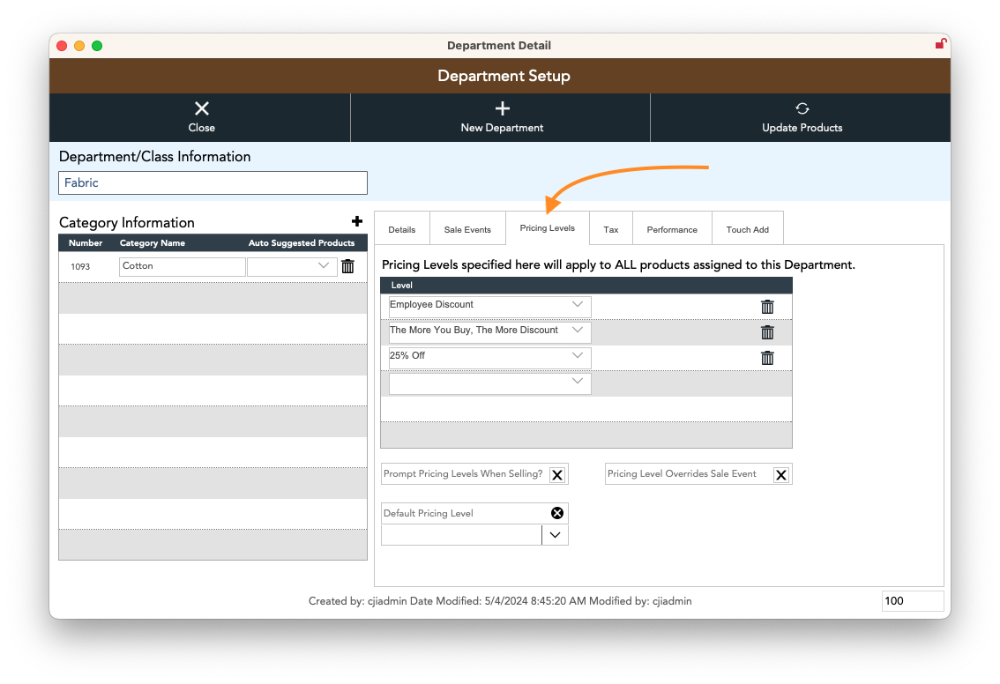The width and height of the screenshot is (1000, 684).
Task: Open Auto Suggested Products dropdown for Cotton
Action: coord(323,266)
